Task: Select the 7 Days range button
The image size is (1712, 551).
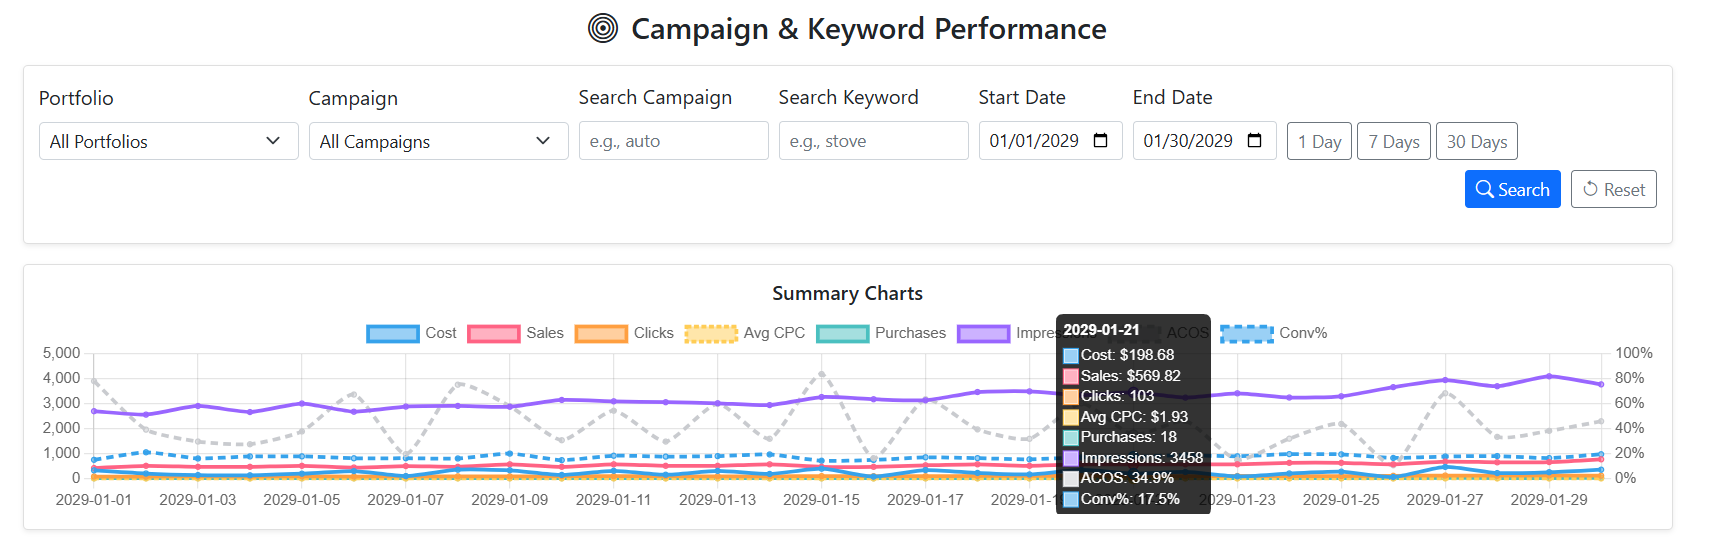Action: (x=1393, y=142)
